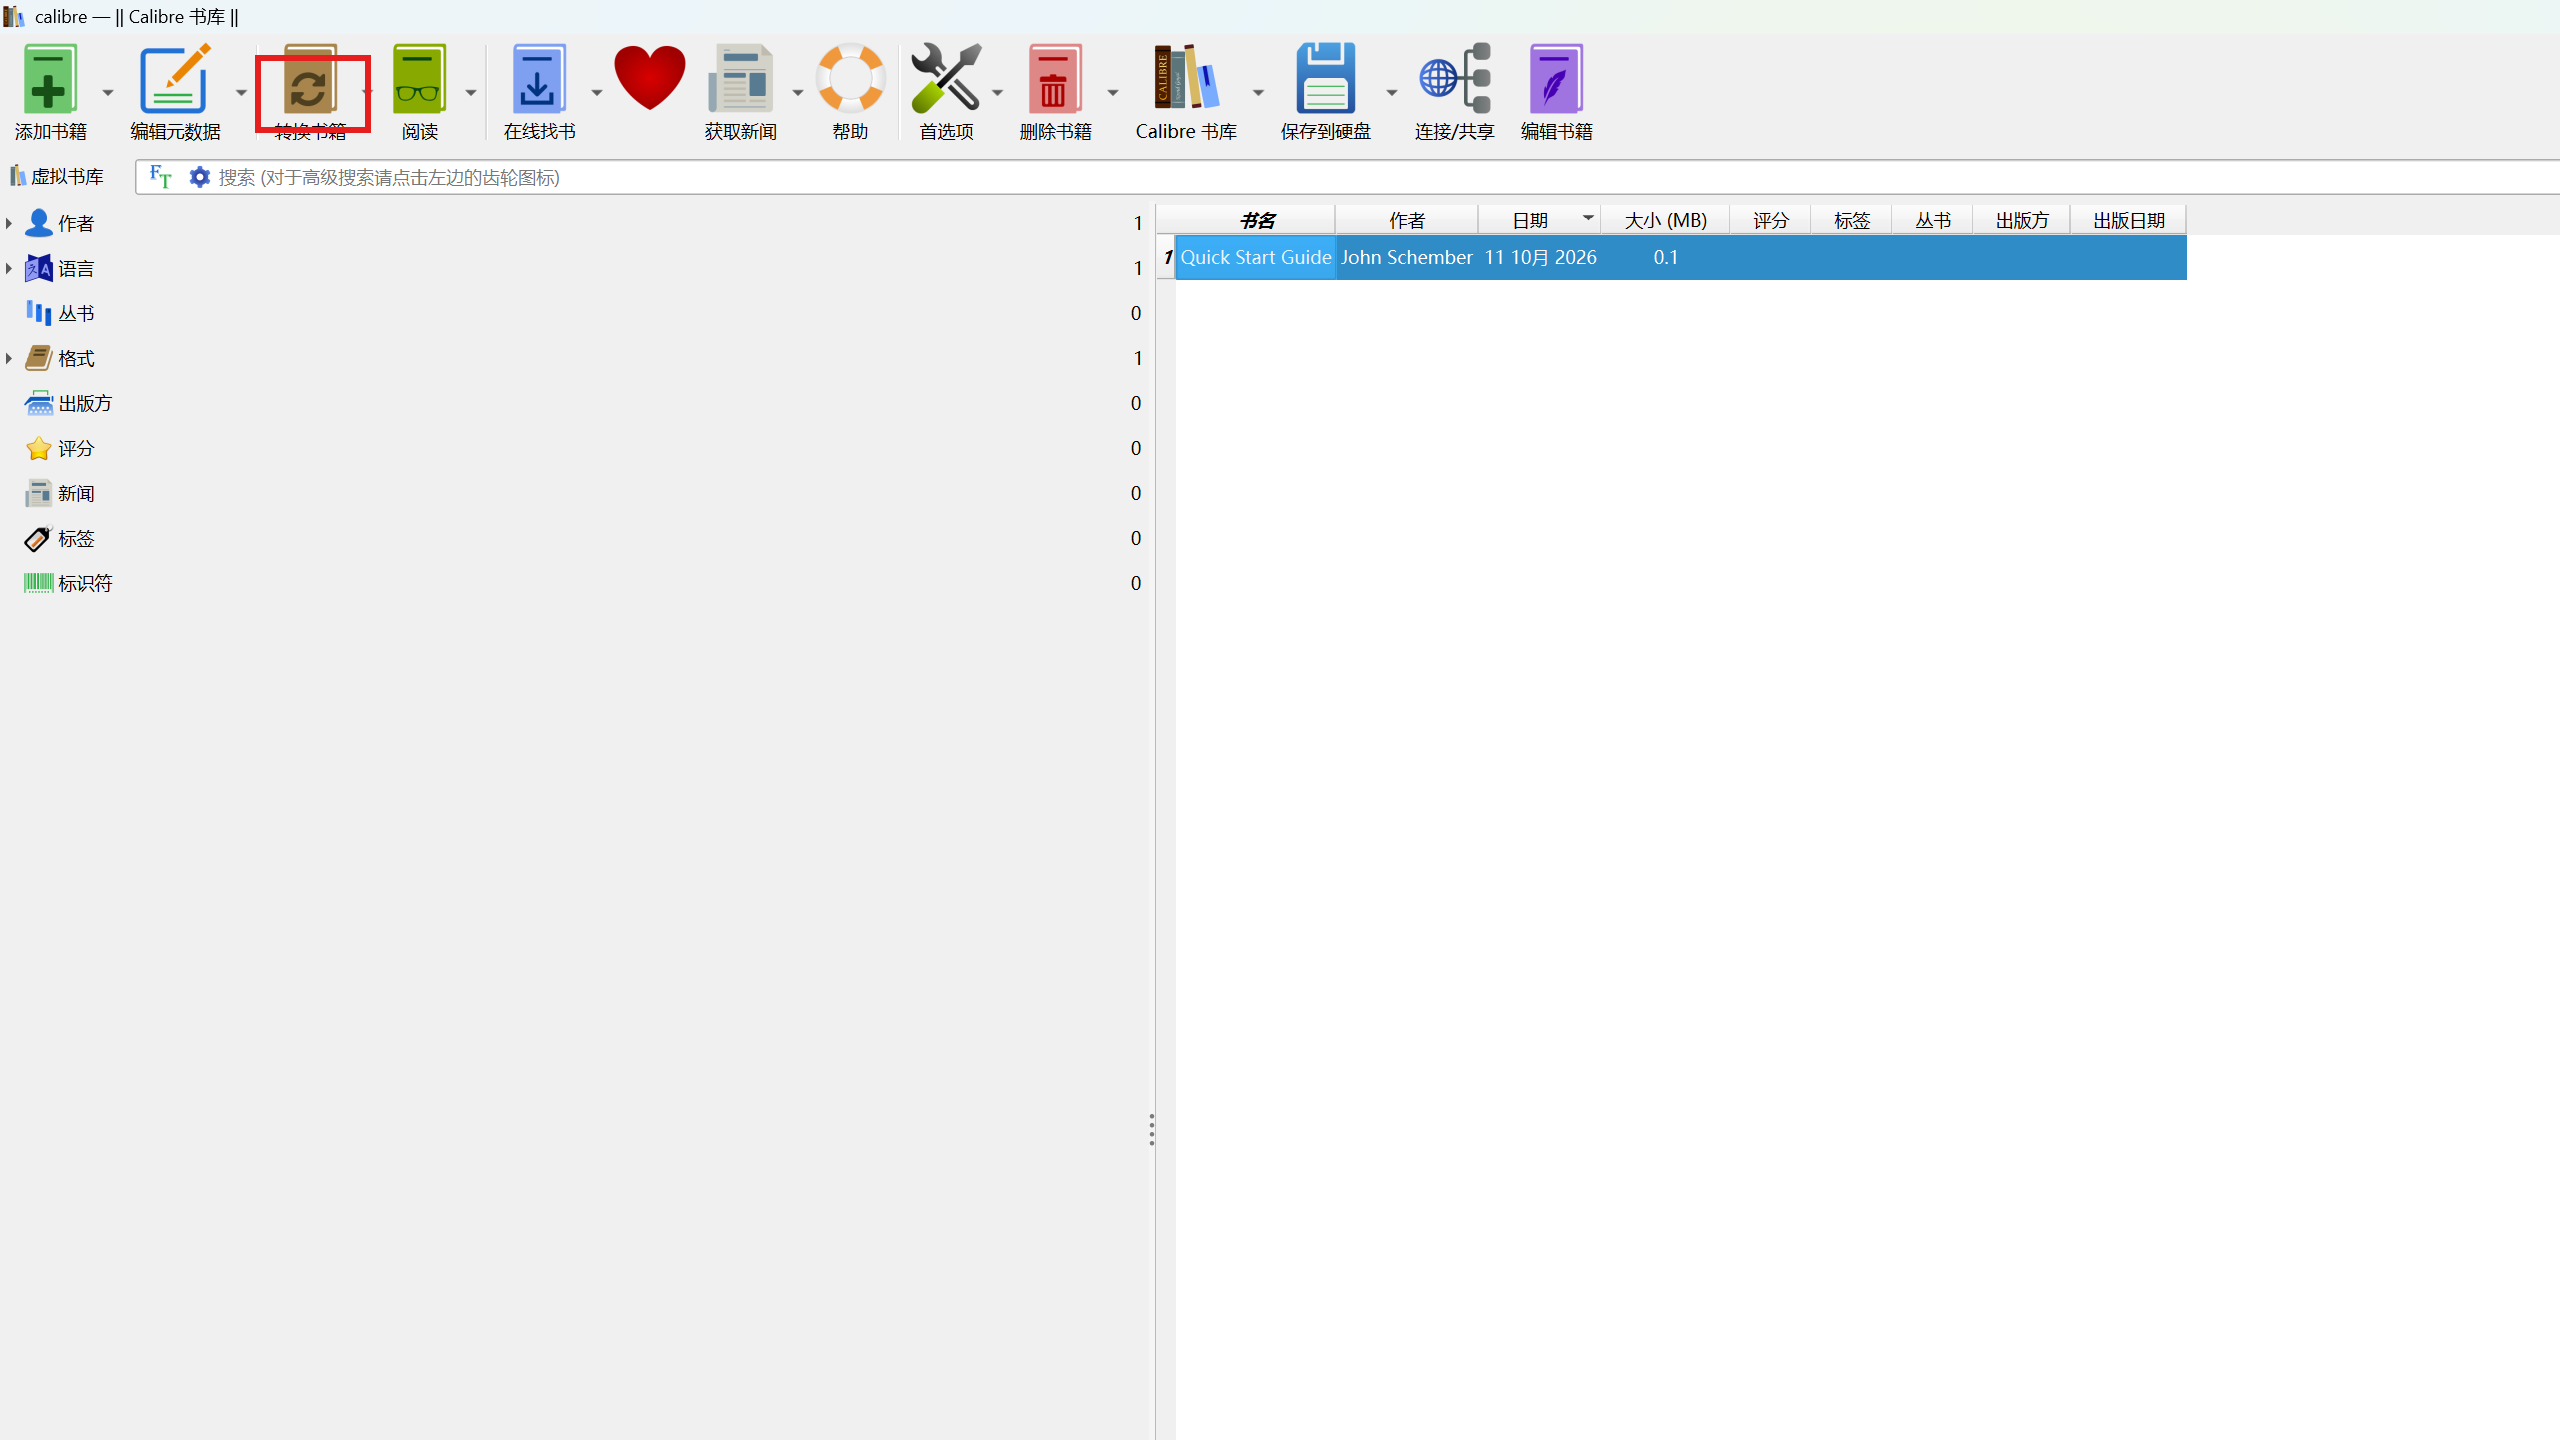Sort by Size (大小 MB) column header
The width and height of the screenshot is (2560, 1440).
tap(1665, 220)
